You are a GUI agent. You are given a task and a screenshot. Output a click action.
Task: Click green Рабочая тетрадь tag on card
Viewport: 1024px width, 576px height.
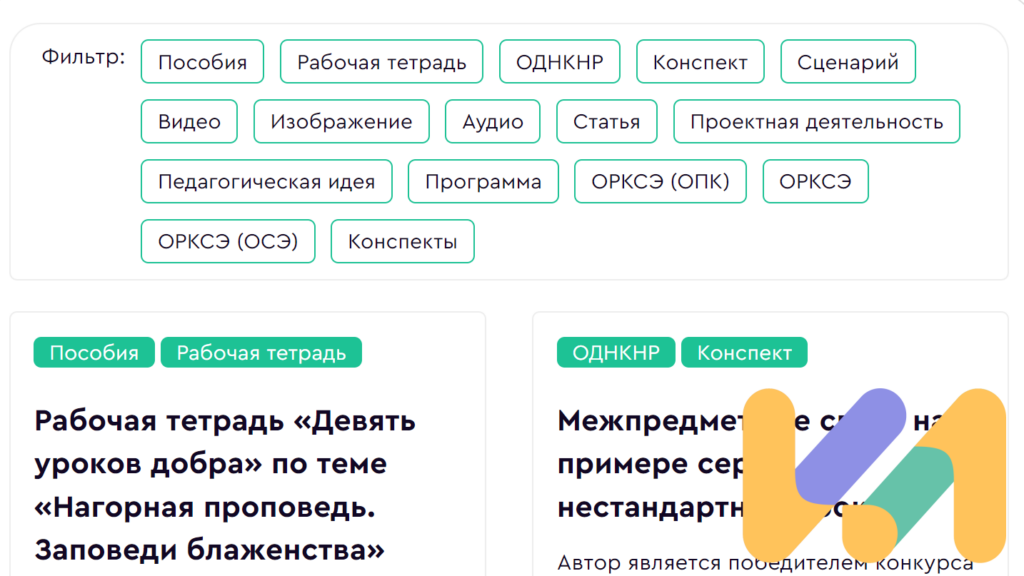(261, 353)
